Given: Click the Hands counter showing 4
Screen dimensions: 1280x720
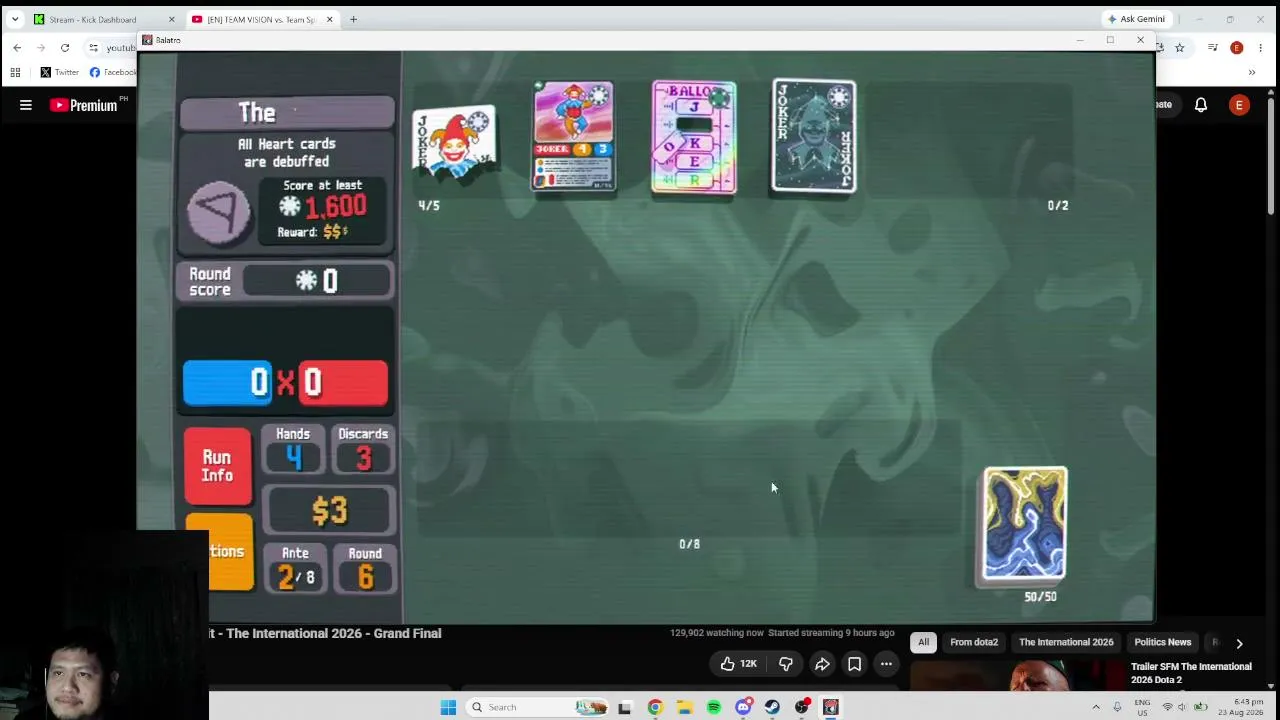Looking at the screenshot, I should pyautogui.click(x=293, y=450).
